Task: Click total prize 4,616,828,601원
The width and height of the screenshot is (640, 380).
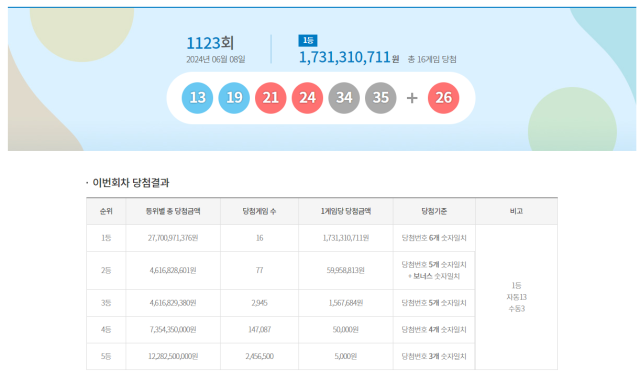Action: click(173, 270)
